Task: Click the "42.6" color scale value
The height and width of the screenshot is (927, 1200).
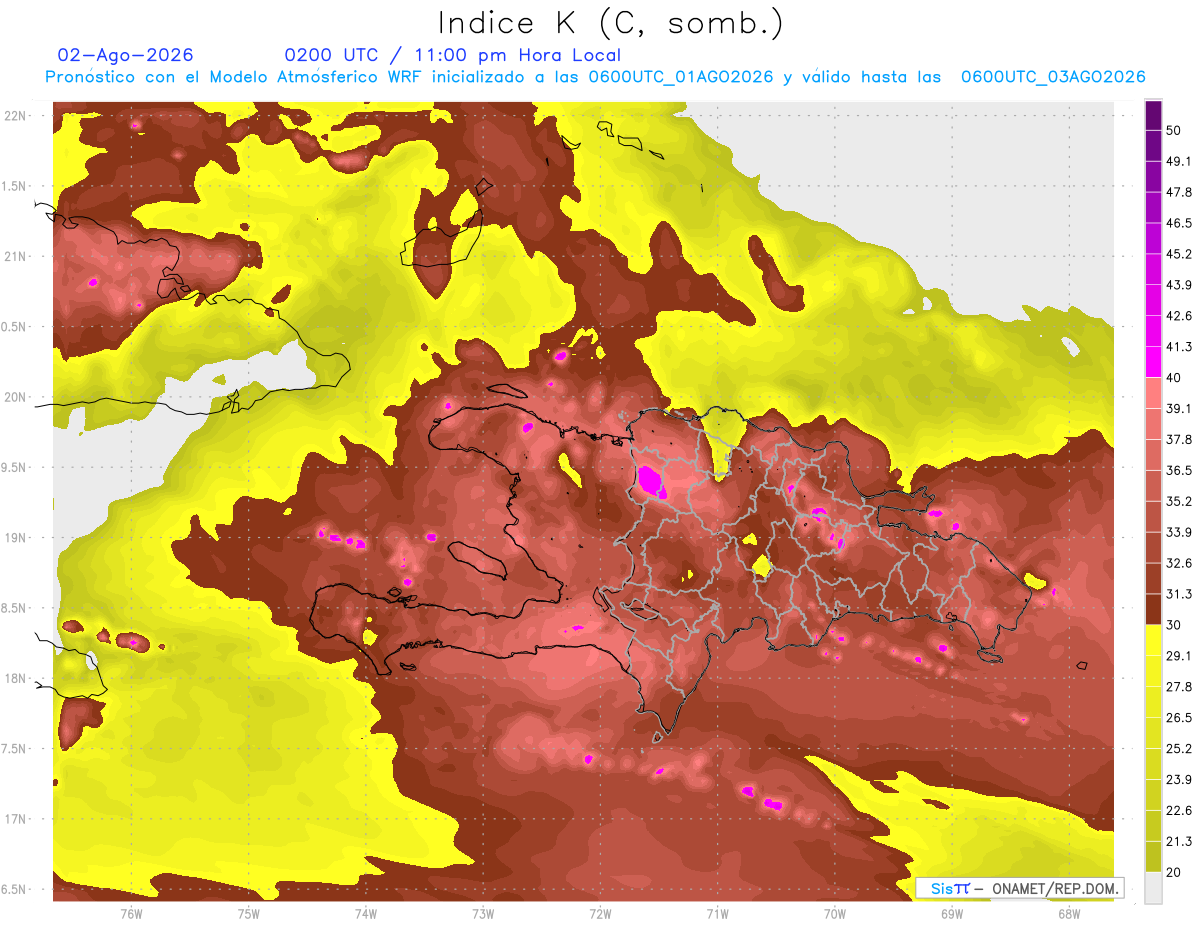Action: 1180,316
